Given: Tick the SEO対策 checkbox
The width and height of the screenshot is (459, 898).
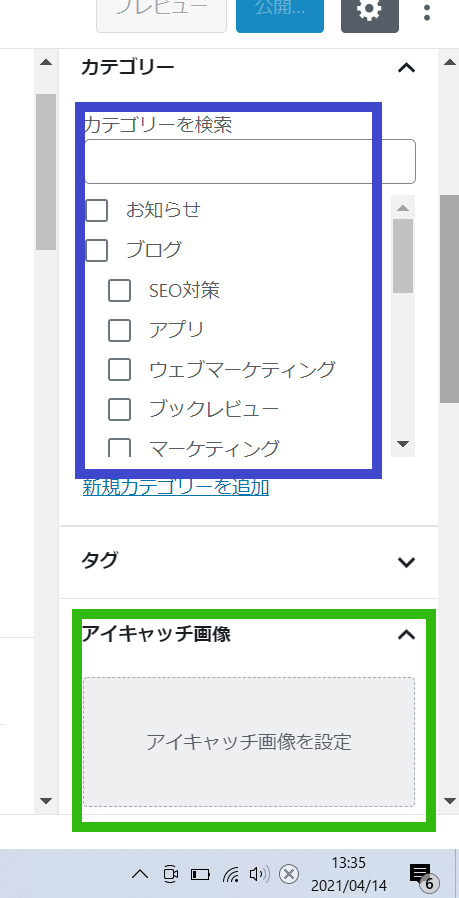Looking at the screenshot, I should (119, 290).
